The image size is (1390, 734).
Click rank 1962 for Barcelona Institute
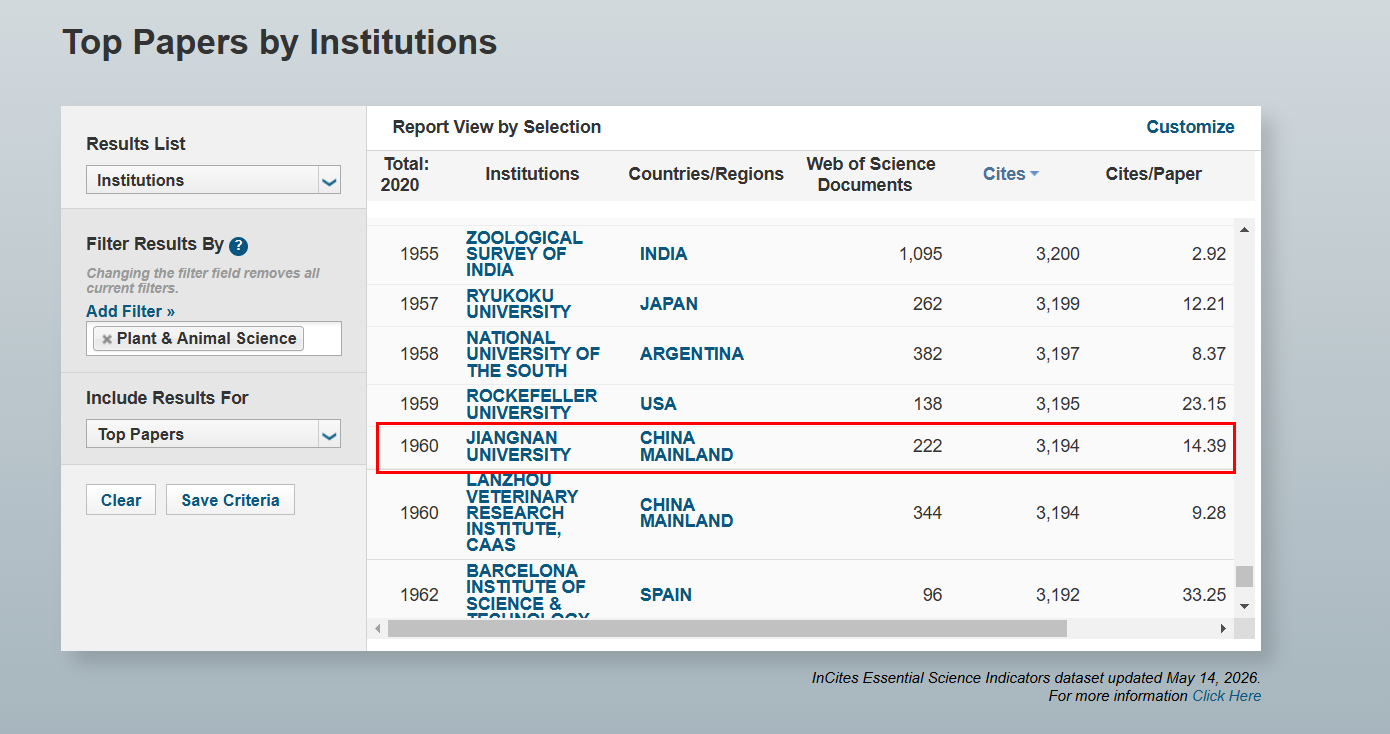(419, 595)
